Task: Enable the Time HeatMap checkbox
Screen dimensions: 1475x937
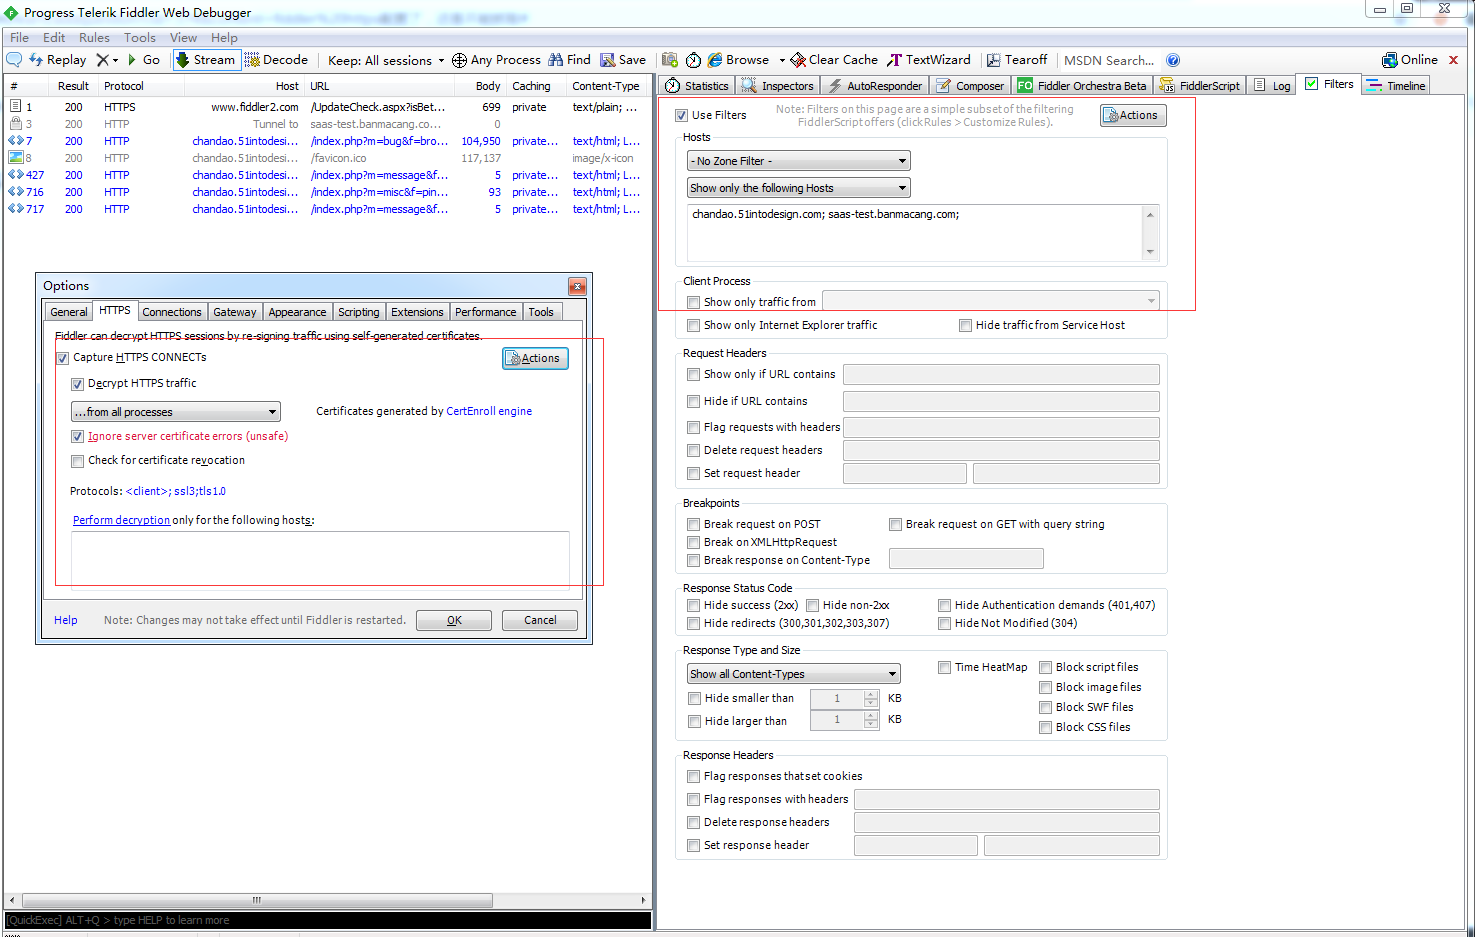Action: point(944,667)
